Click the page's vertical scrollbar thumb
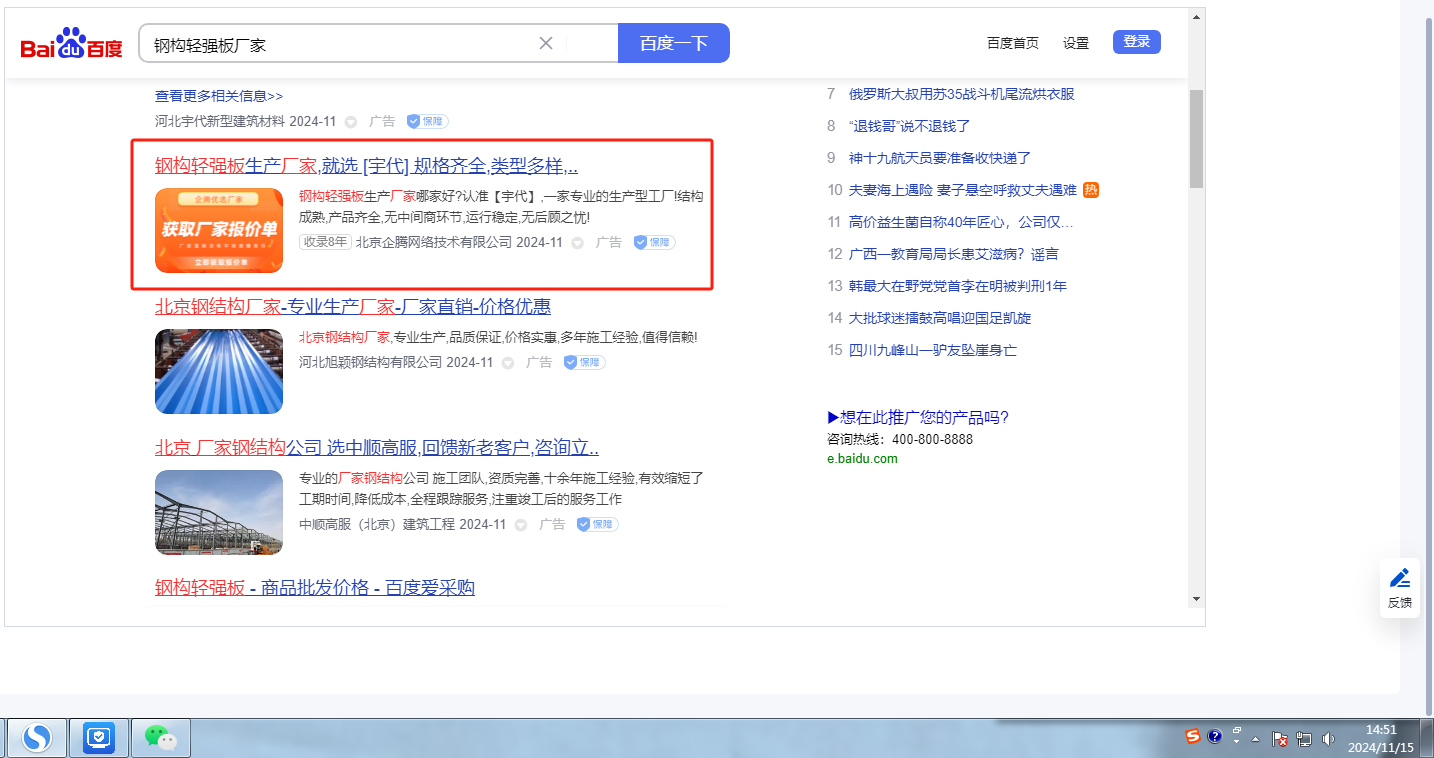The width and height of the screenshot is (1434, 758). click(1195, 138)
